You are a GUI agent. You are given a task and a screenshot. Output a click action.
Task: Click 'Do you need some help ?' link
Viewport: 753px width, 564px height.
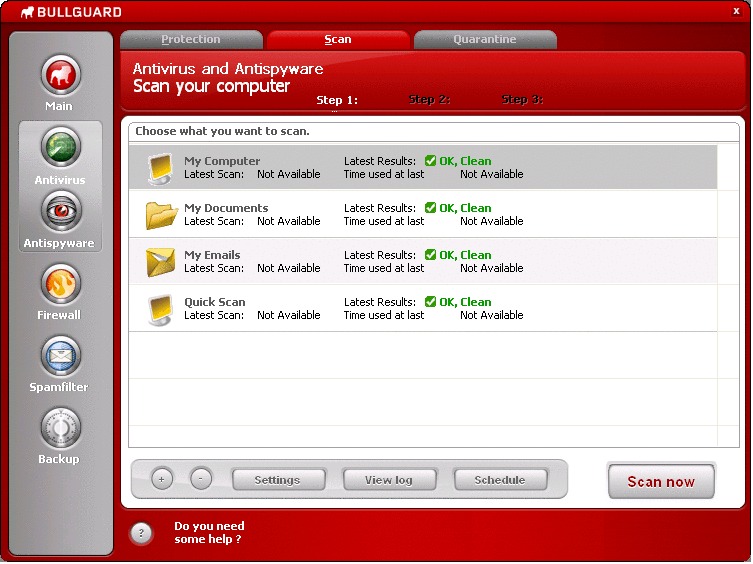click(x=209, y=532)
